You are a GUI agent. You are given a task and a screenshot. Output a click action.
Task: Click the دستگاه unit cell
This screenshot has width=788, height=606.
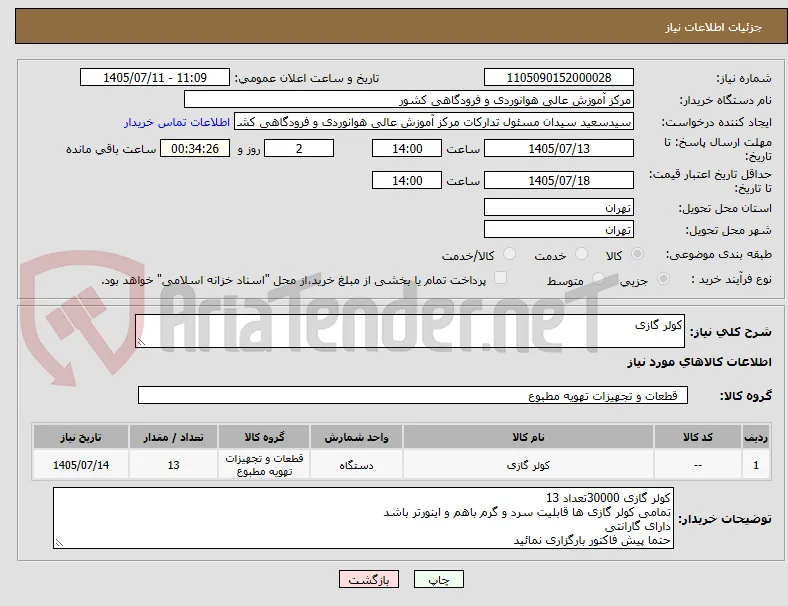pos(356,465)
